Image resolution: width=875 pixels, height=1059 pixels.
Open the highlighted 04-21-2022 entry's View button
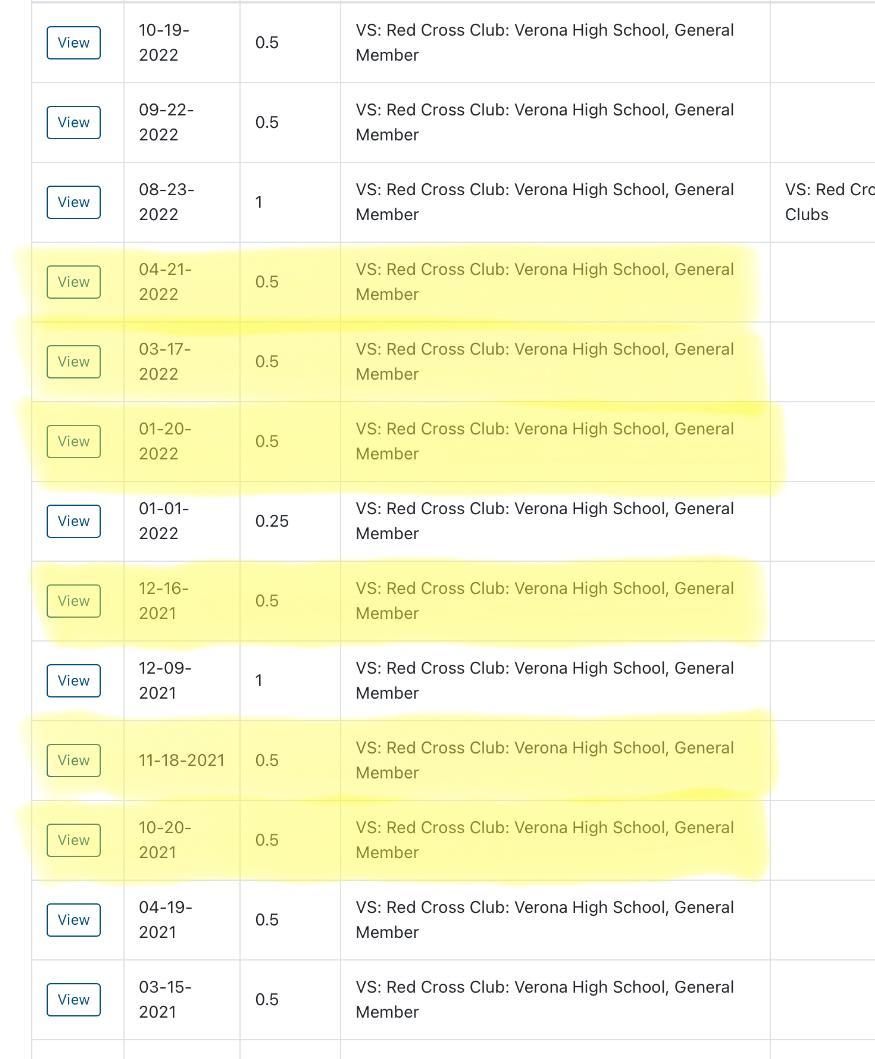(74, 282)
